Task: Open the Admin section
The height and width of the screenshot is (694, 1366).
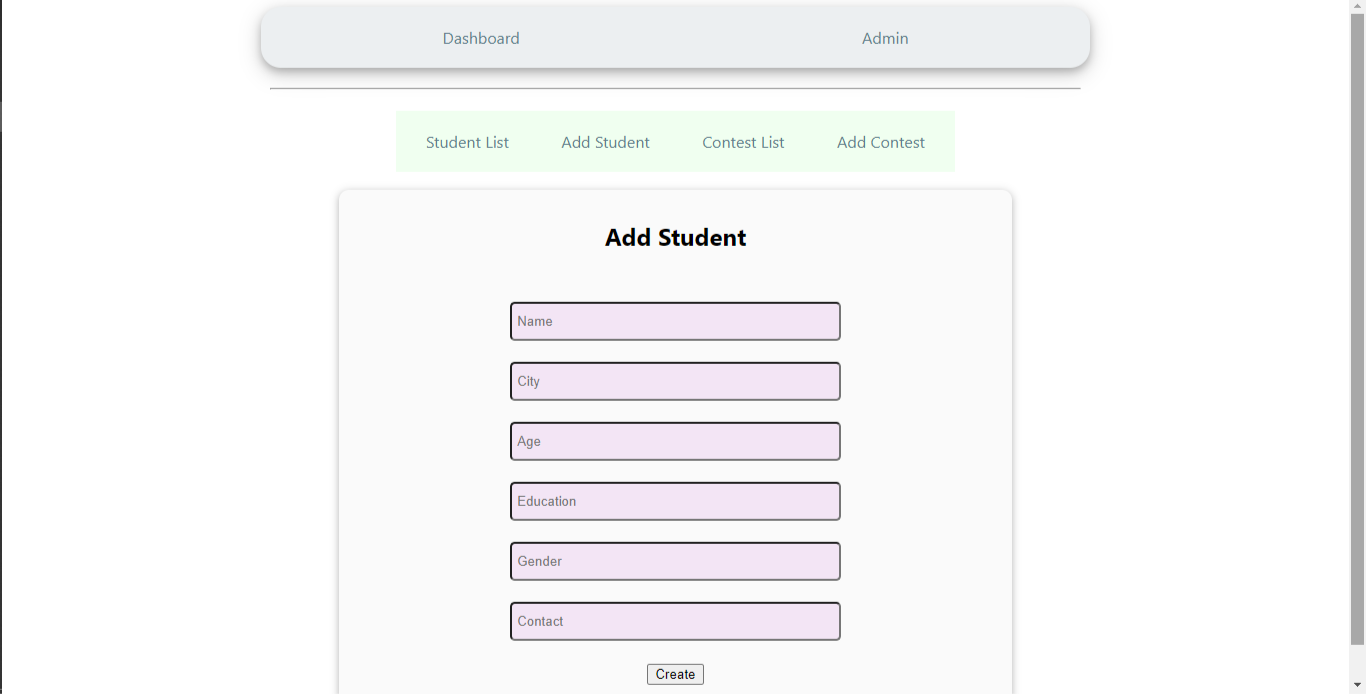Action: [884, 38]
